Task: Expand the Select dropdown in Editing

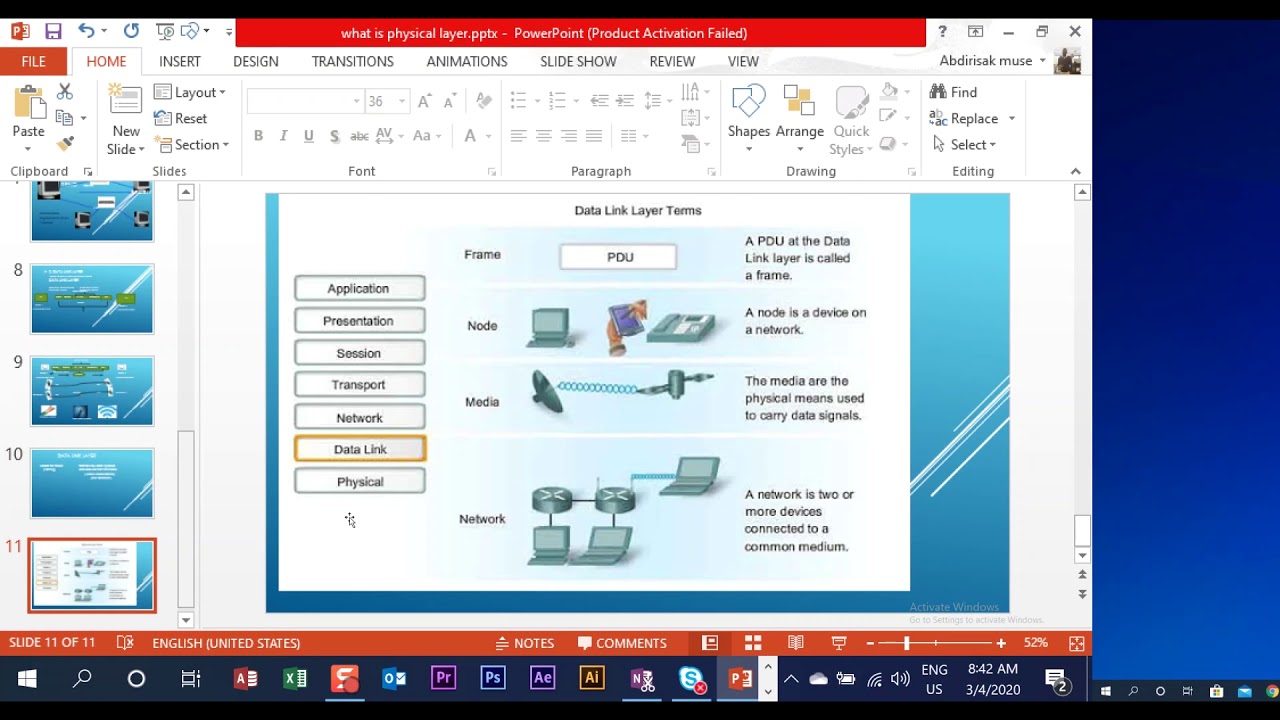Action: click(x=964, y=144)
